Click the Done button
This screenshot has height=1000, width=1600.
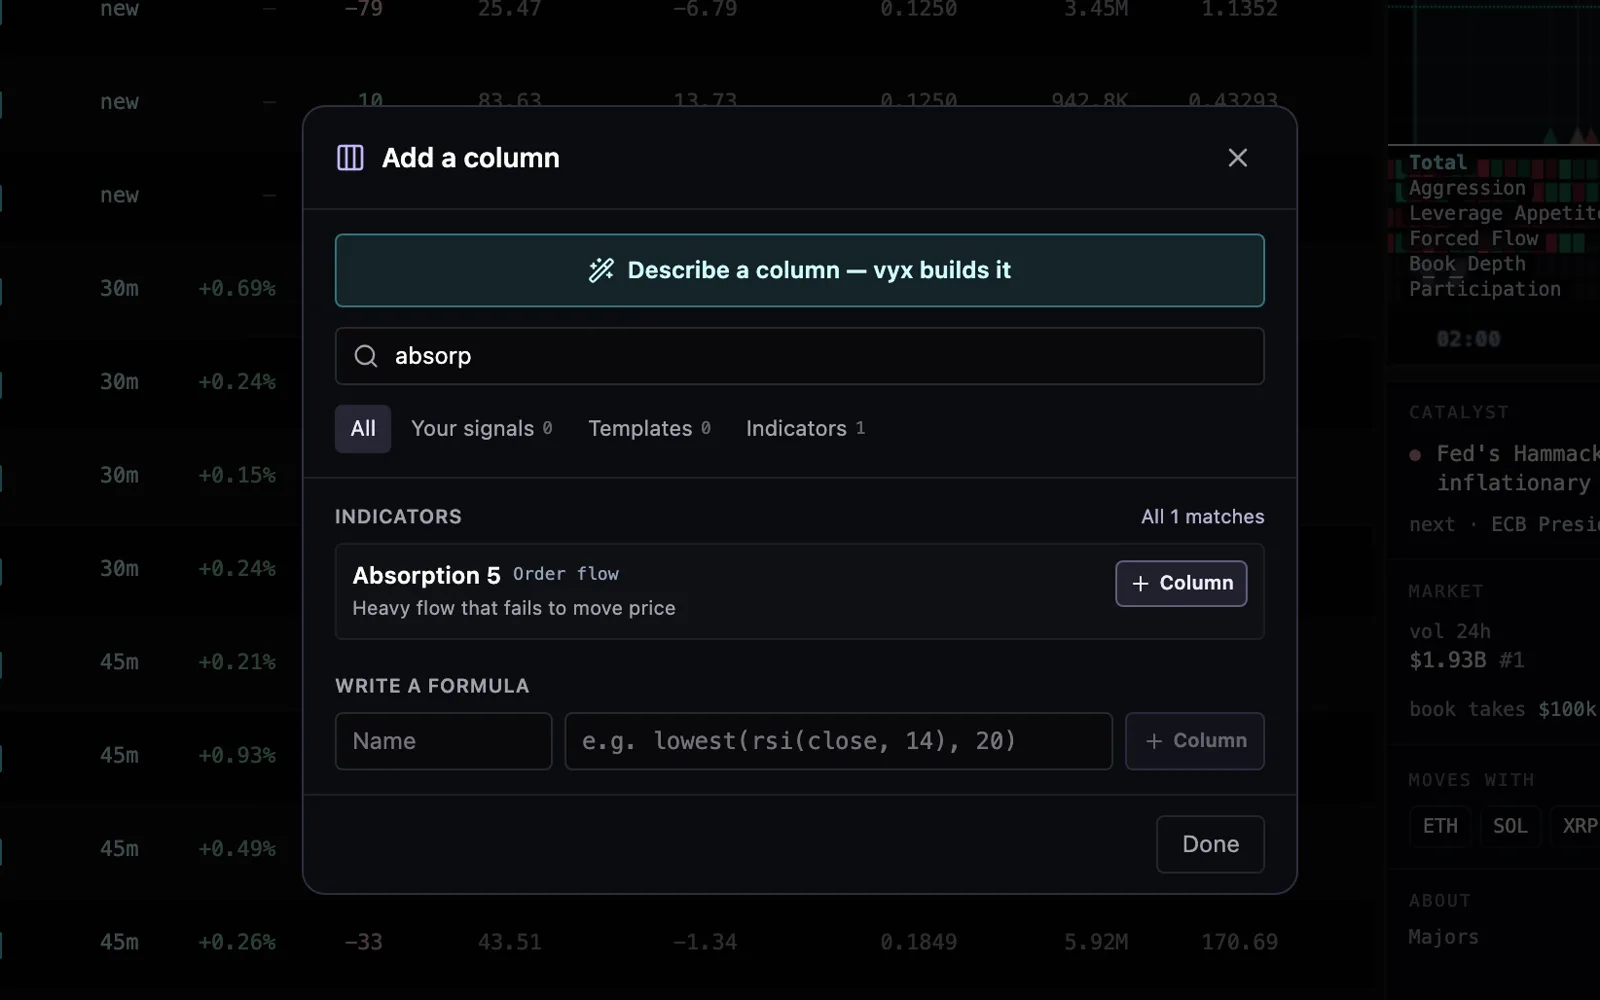click(x=1210, y=844)
